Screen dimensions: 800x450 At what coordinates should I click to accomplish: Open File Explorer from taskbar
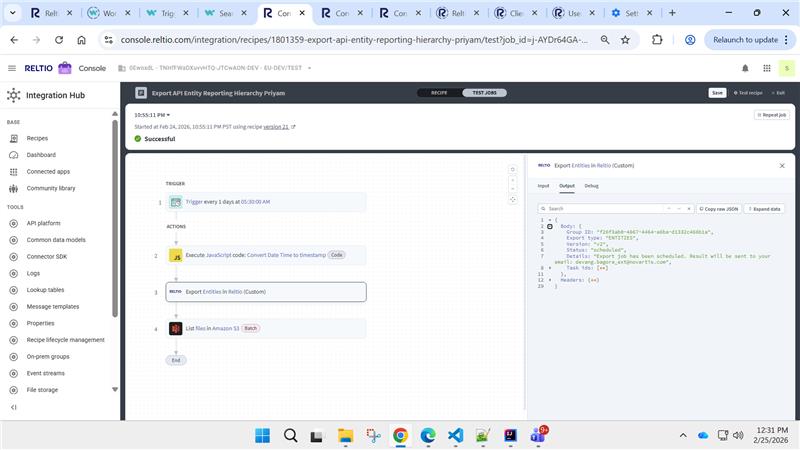(345, 435)
